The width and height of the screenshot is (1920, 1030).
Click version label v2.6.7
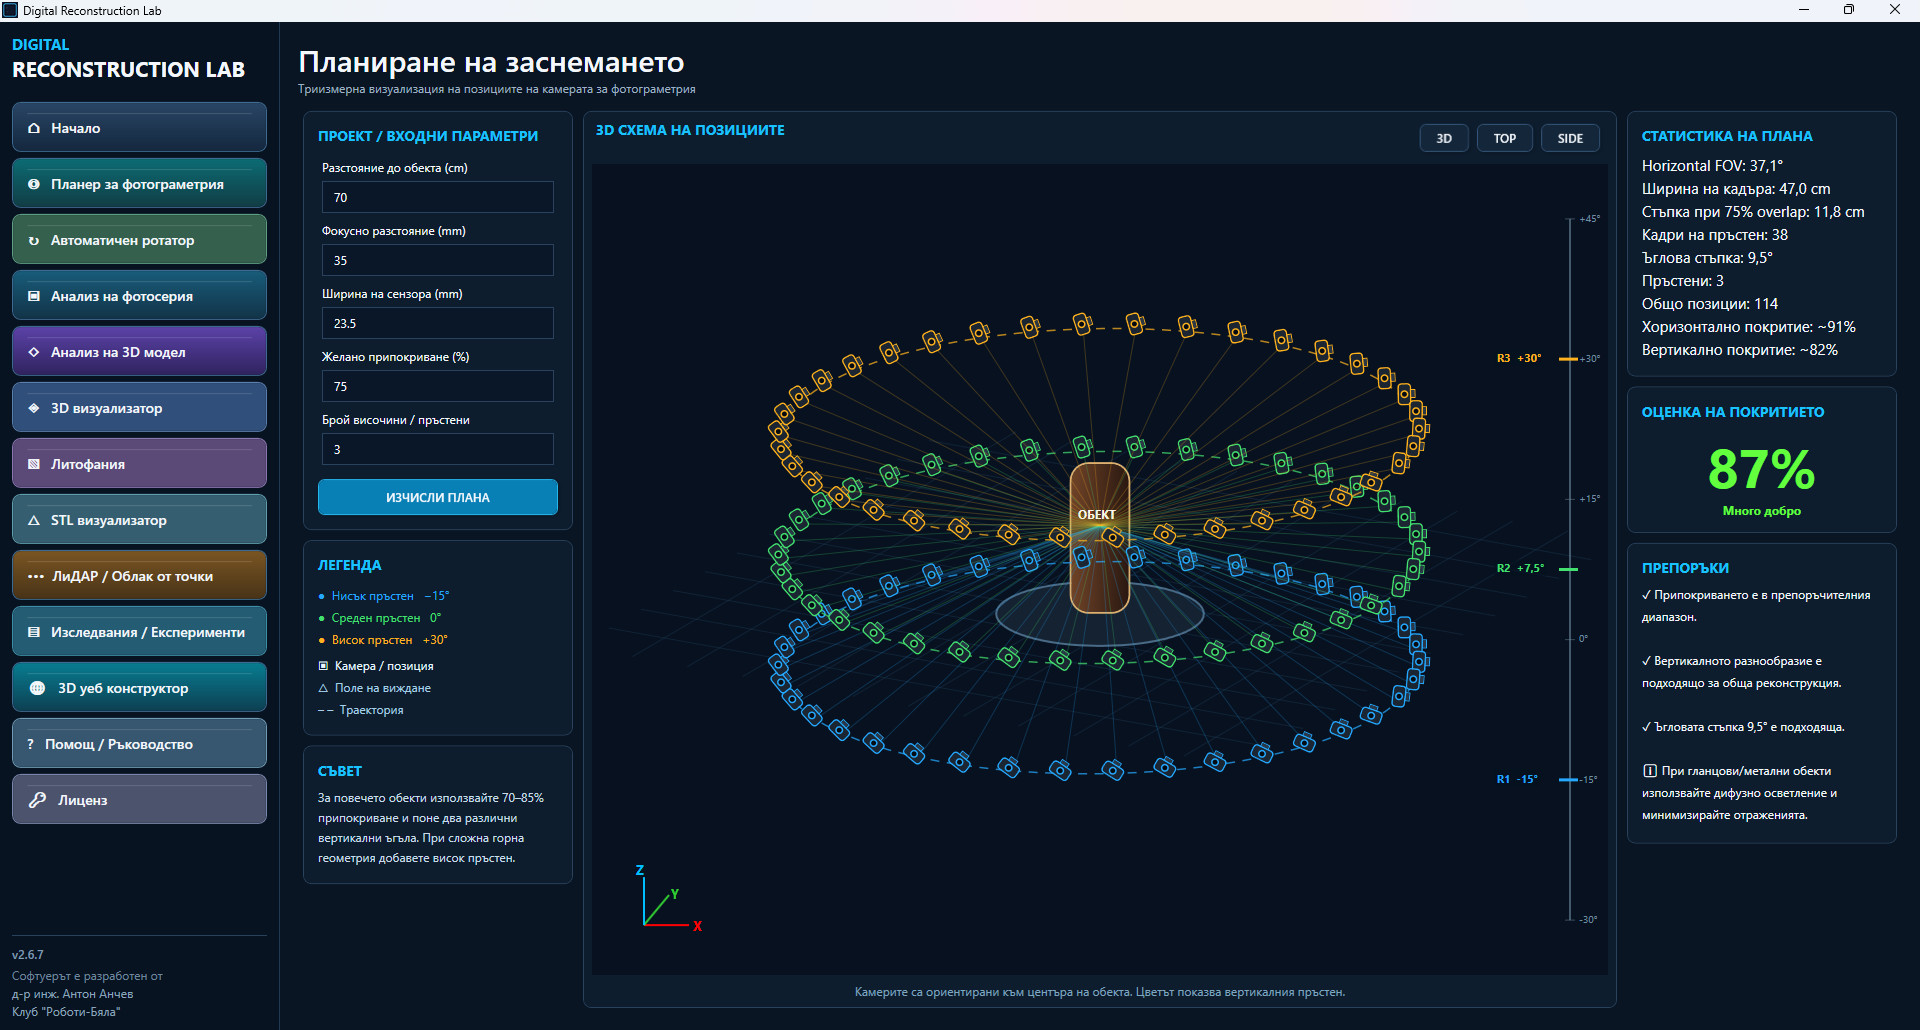28,955
